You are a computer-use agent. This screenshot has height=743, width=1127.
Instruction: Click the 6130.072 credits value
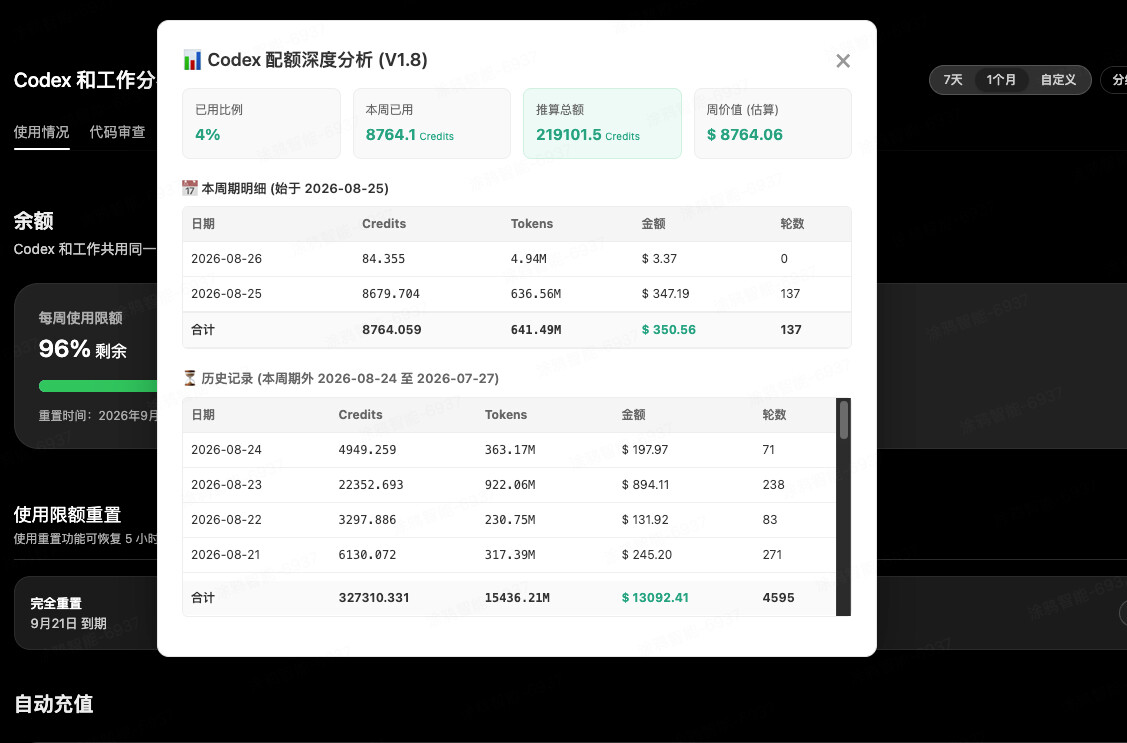point(367,555)
